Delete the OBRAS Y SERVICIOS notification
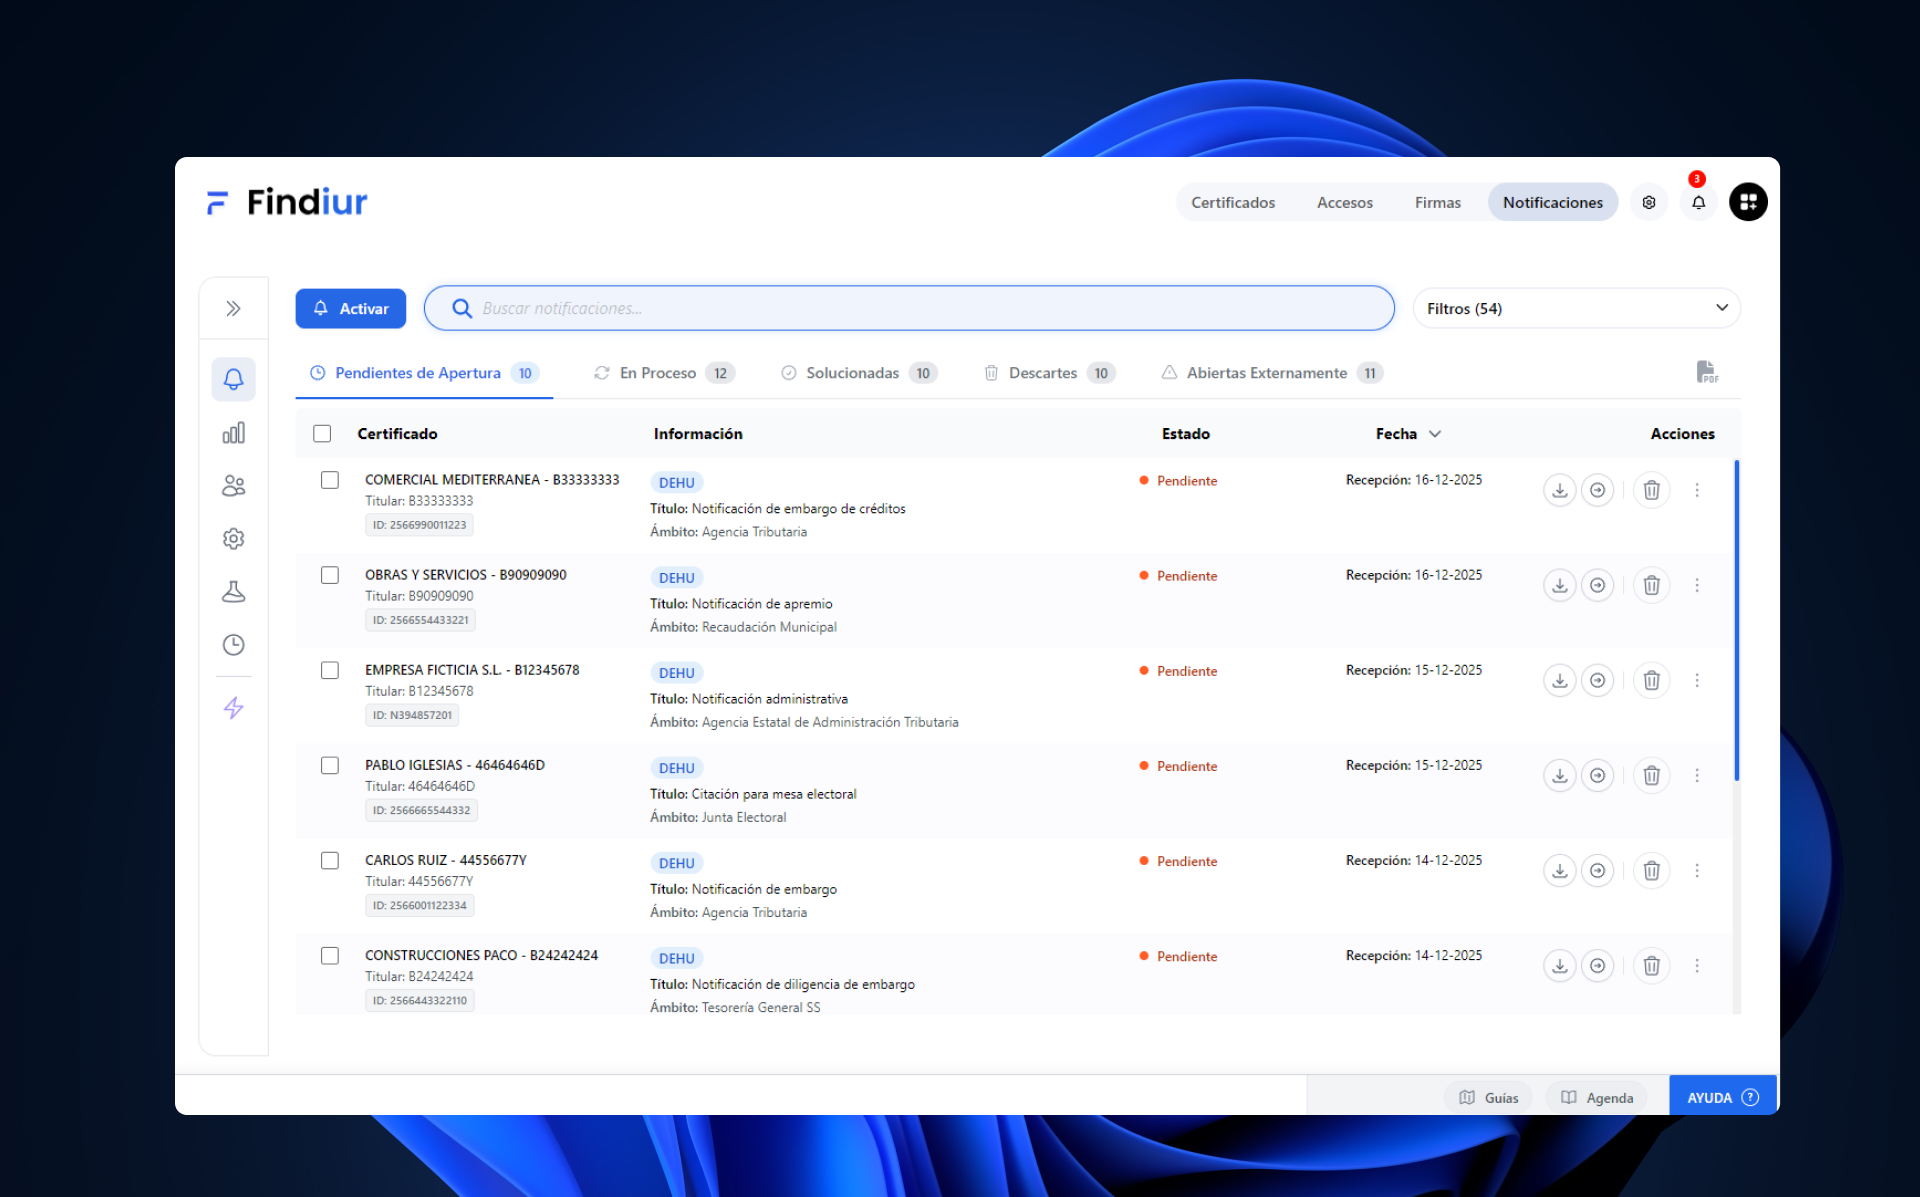Screen dimensions: 1920x1197 click(1651, 585)
